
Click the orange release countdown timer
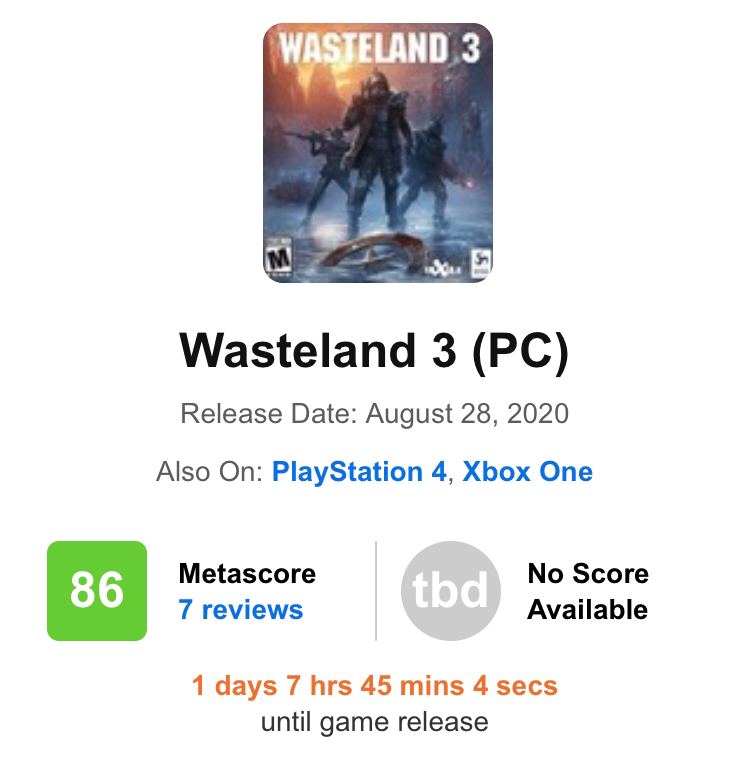pyautogui.click(x=374, y=686)
